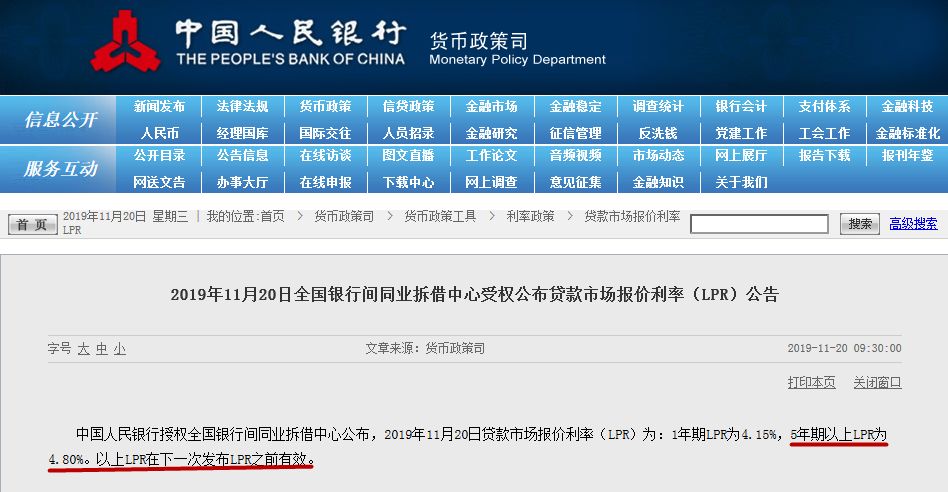Click the 服务互动 section header
This screenshot has height=492, width=948.
pos(60,169)
